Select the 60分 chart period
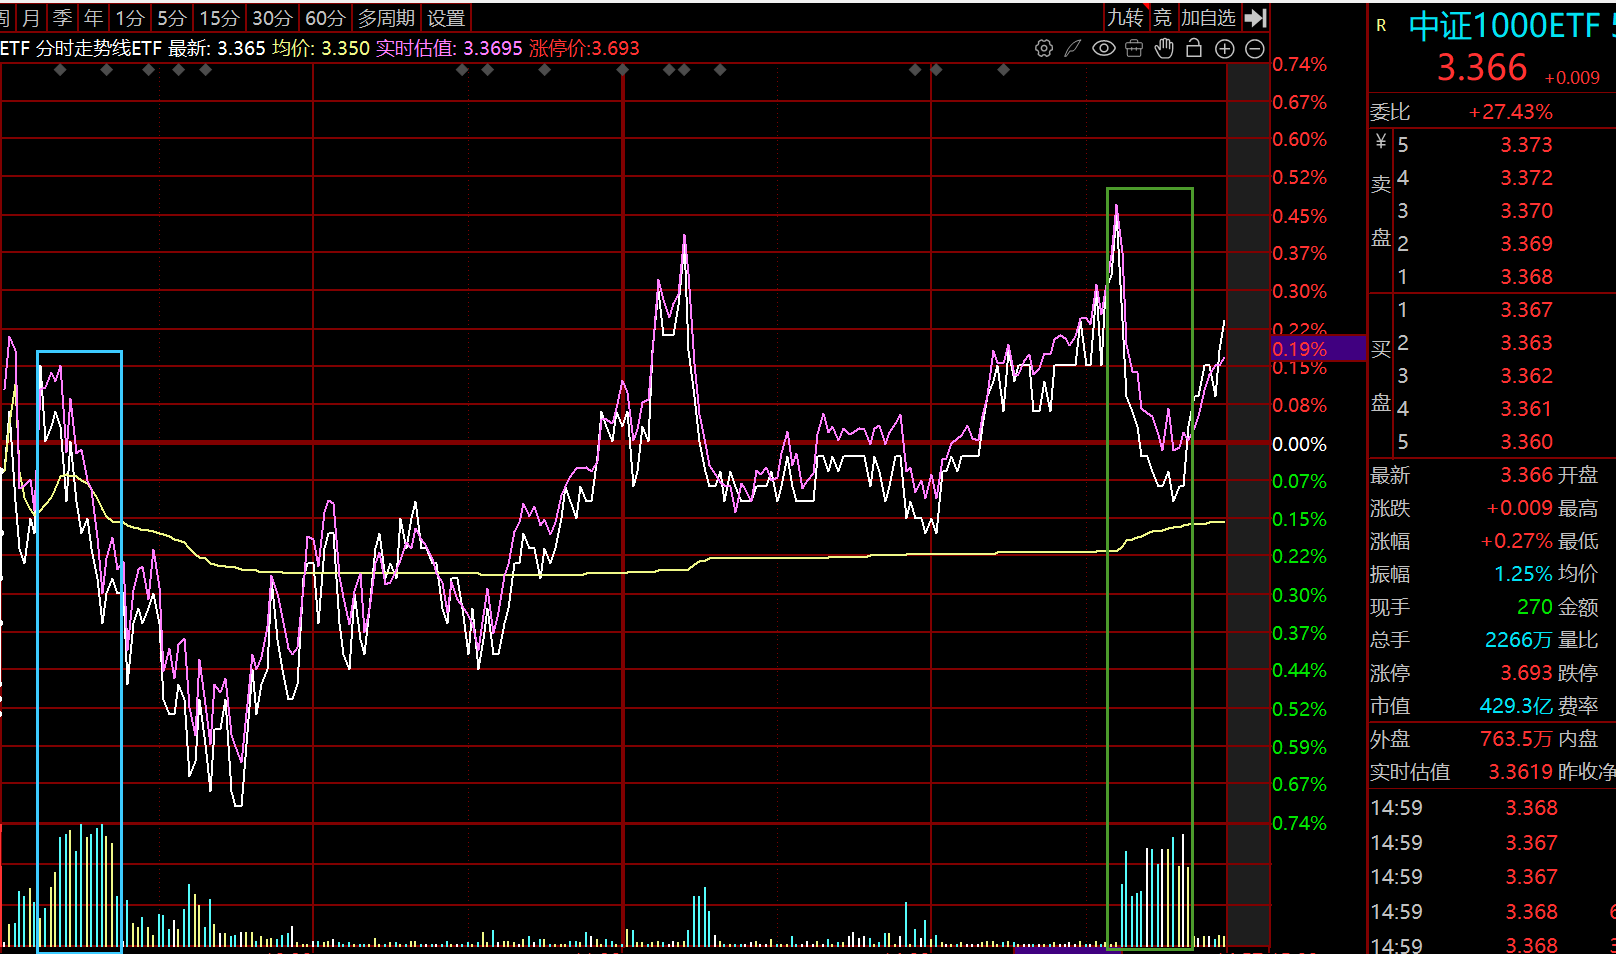 [x=325, y=18]
